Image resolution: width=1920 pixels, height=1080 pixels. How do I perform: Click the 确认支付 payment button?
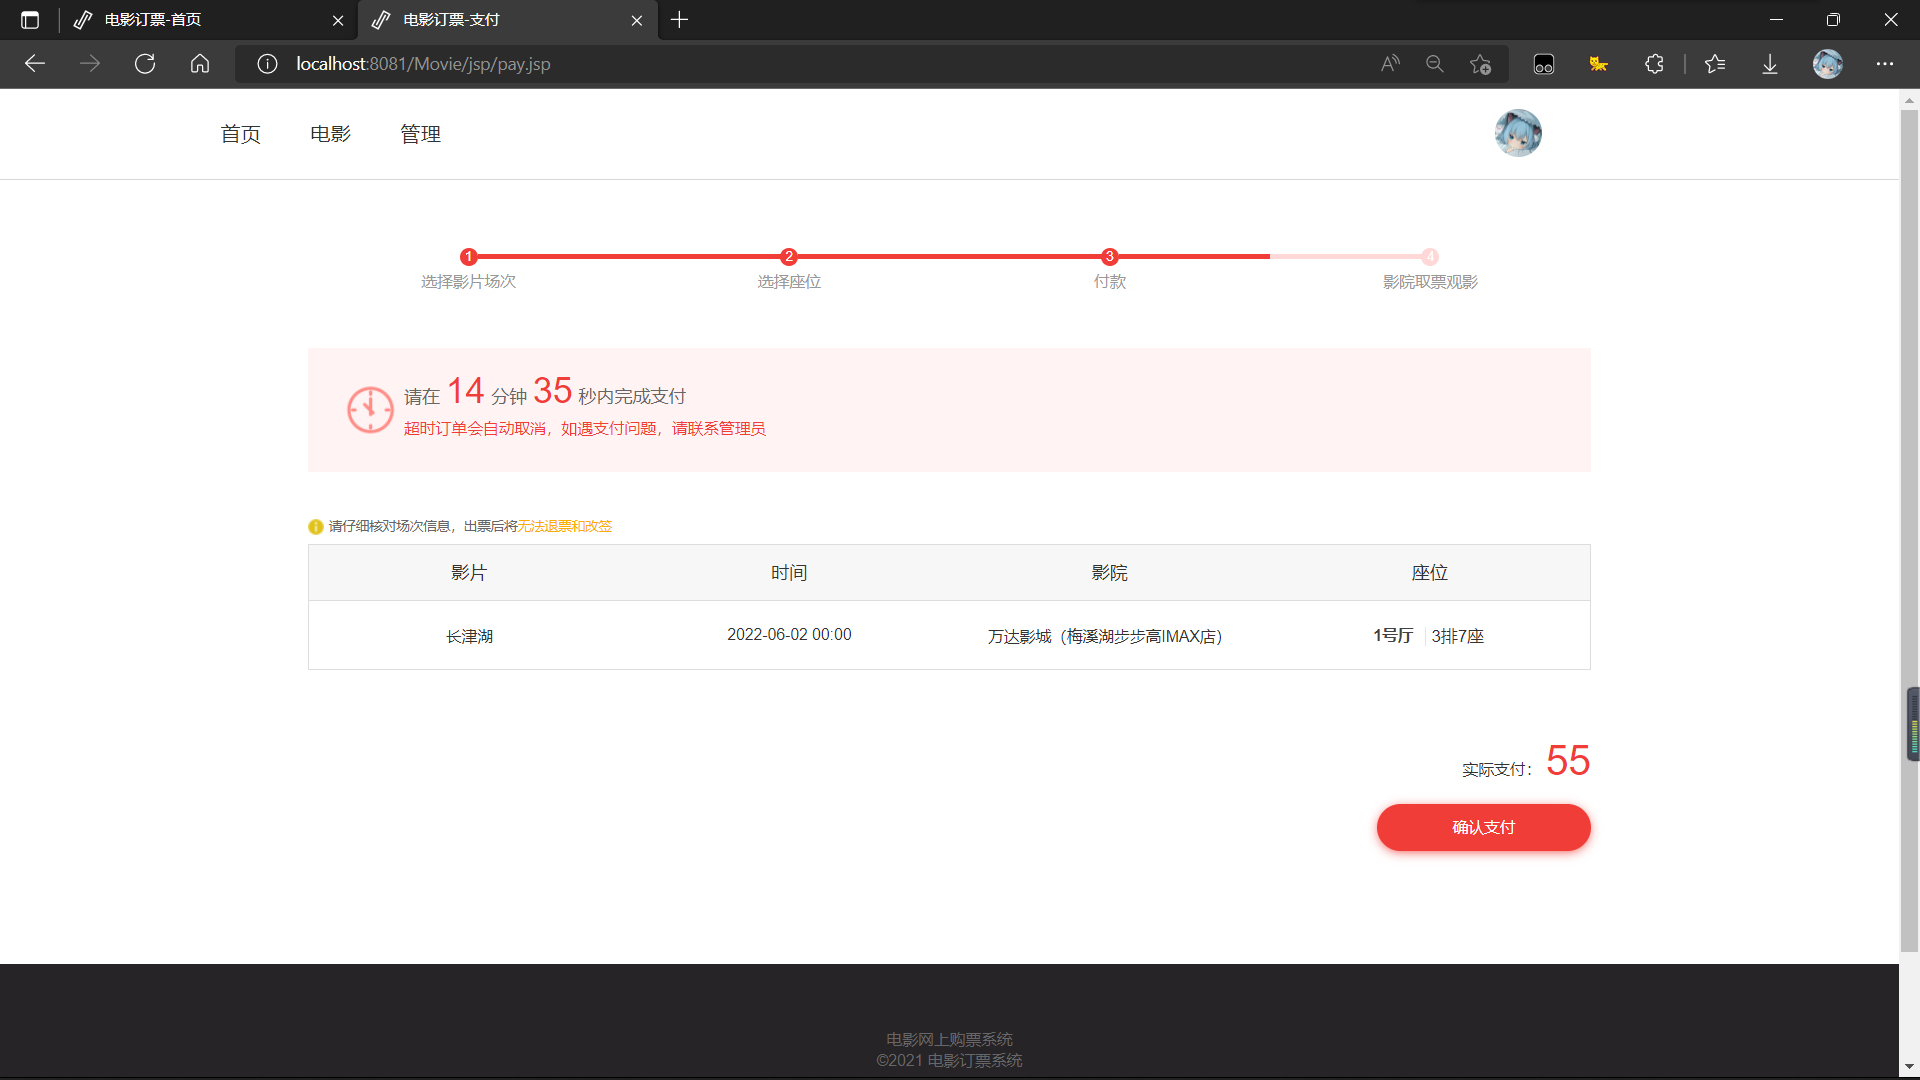pos(1483,827)
